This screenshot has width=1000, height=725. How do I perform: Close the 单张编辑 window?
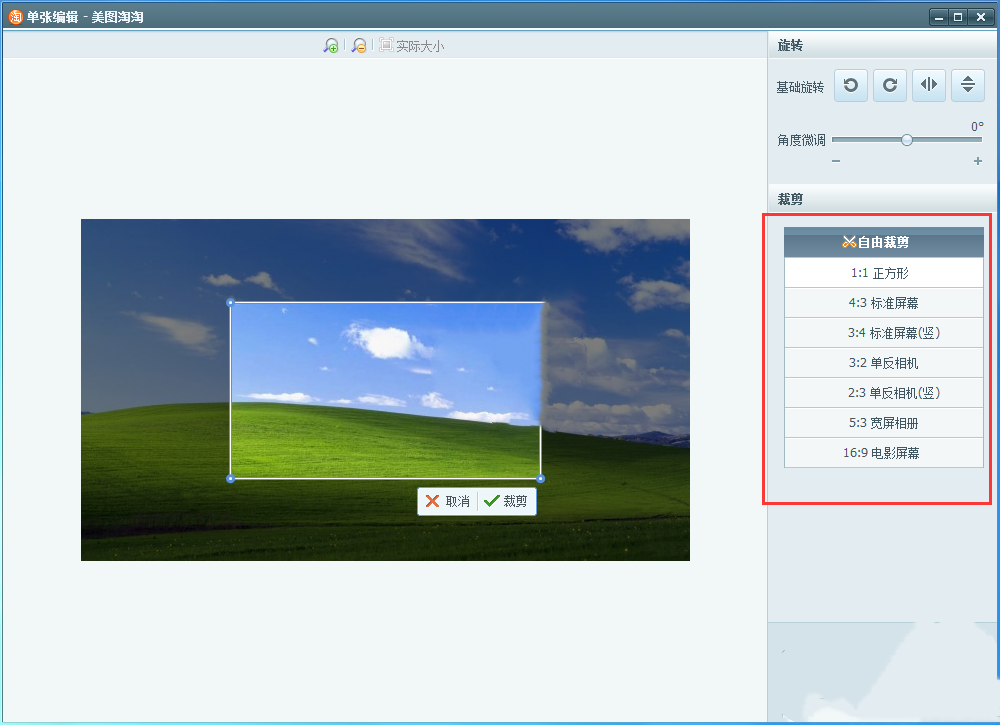pyautogui.click(x=981, y=17)
